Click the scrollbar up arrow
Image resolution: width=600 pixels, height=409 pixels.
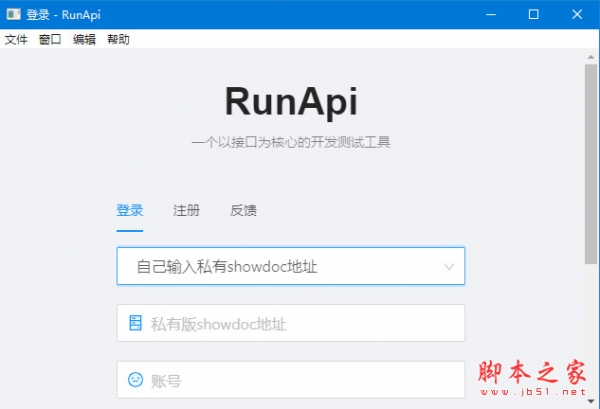[591, 57]
